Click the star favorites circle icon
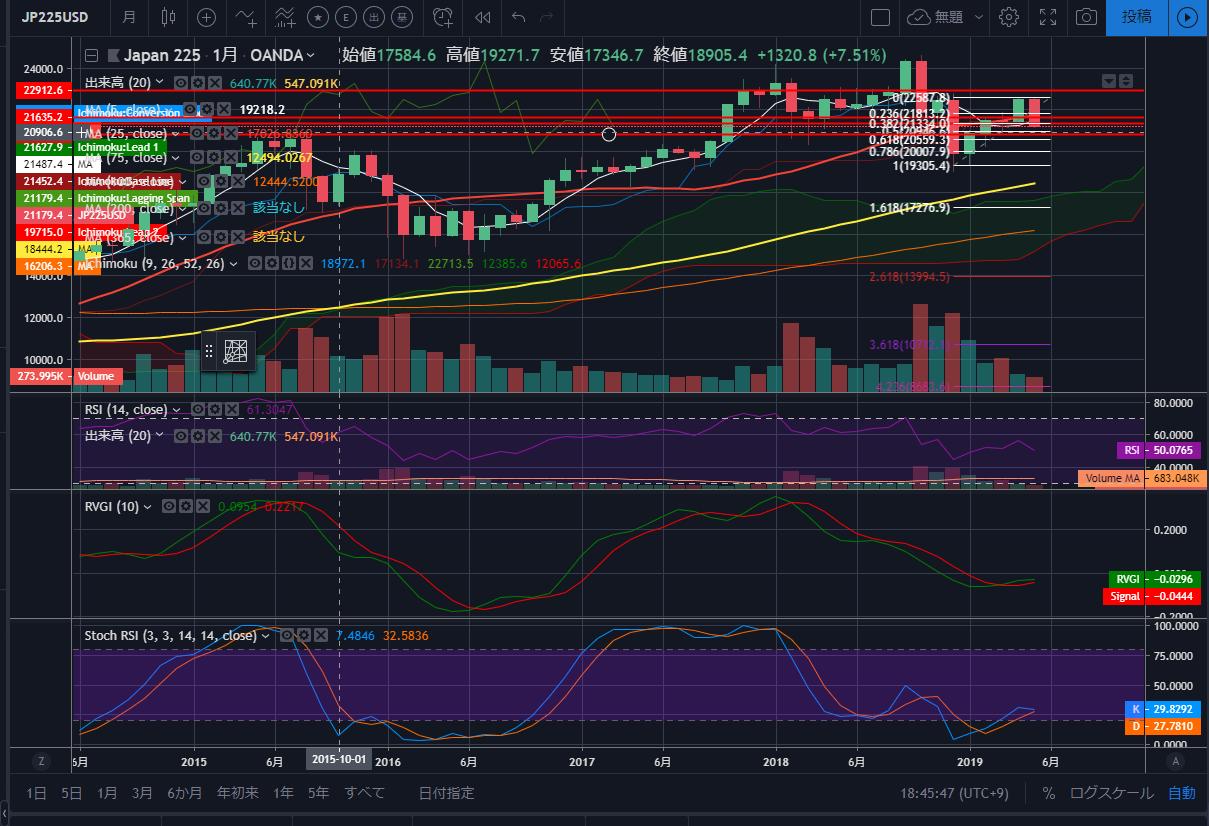Viewport: 1209px width, 826px height. (318, 17)
